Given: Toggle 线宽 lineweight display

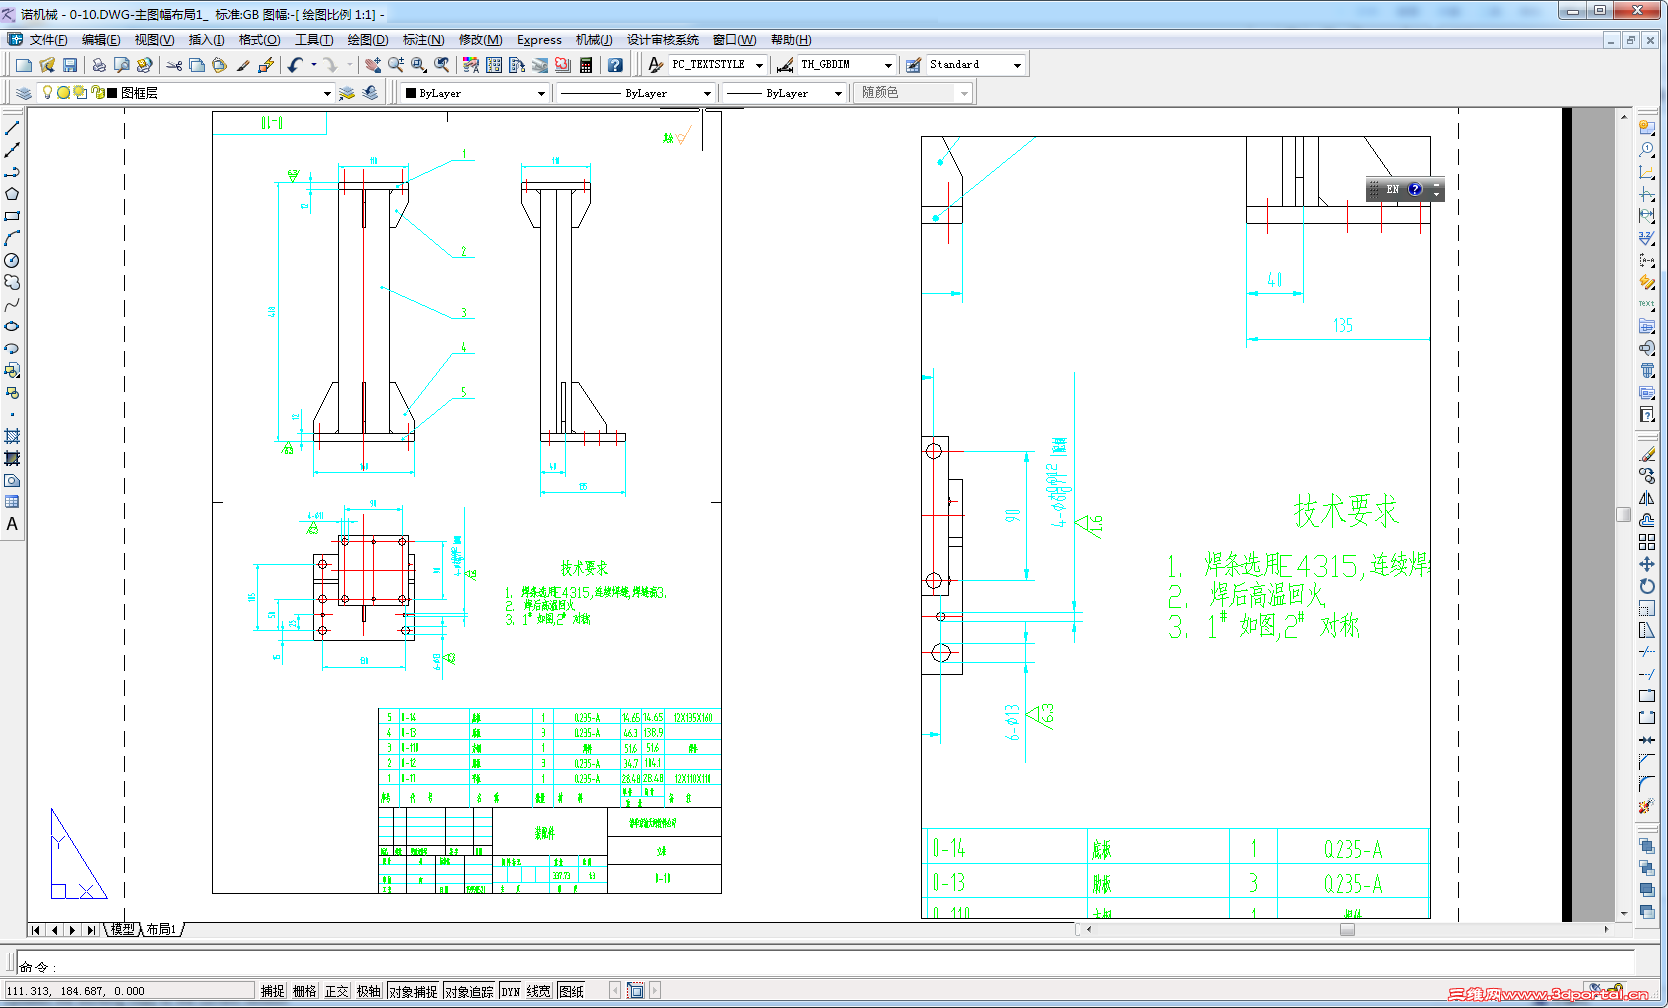Looking at the screenshot, I should [539, 991].
